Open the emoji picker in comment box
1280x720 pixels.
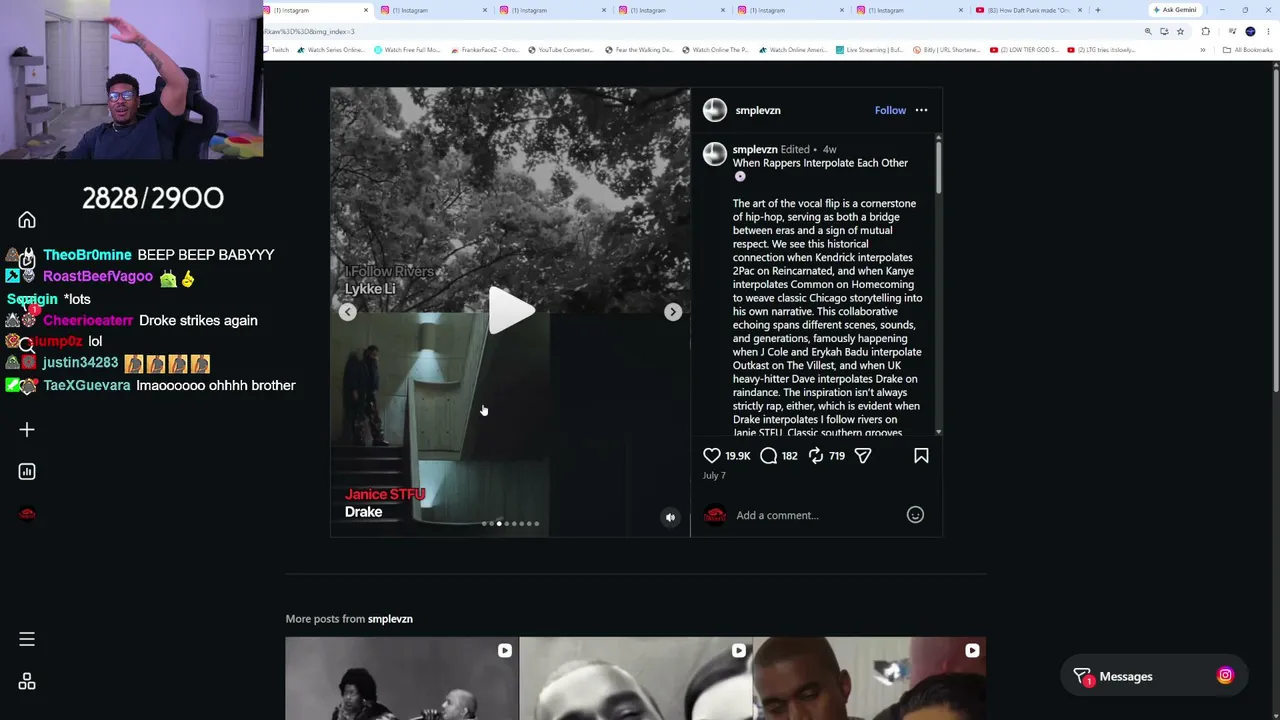(915, 515)
